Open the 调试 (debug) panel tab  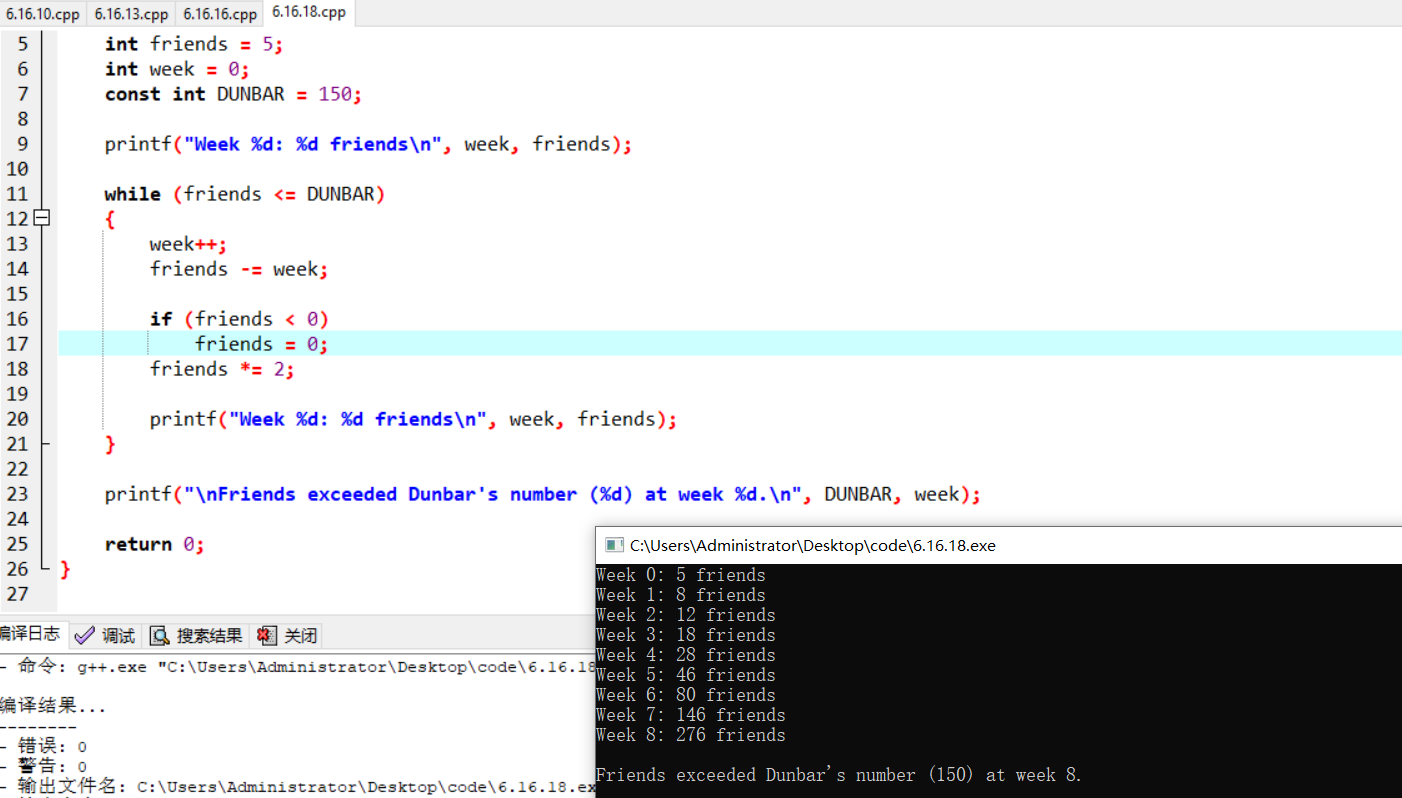pos(105,635)
